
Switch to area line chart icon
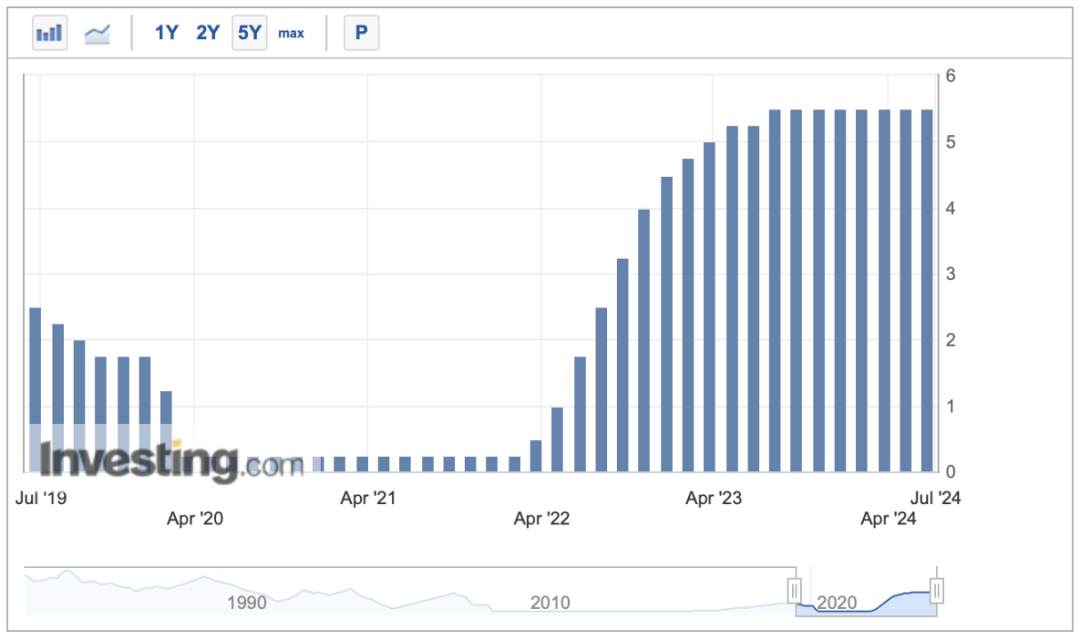(x=98, y=33)
